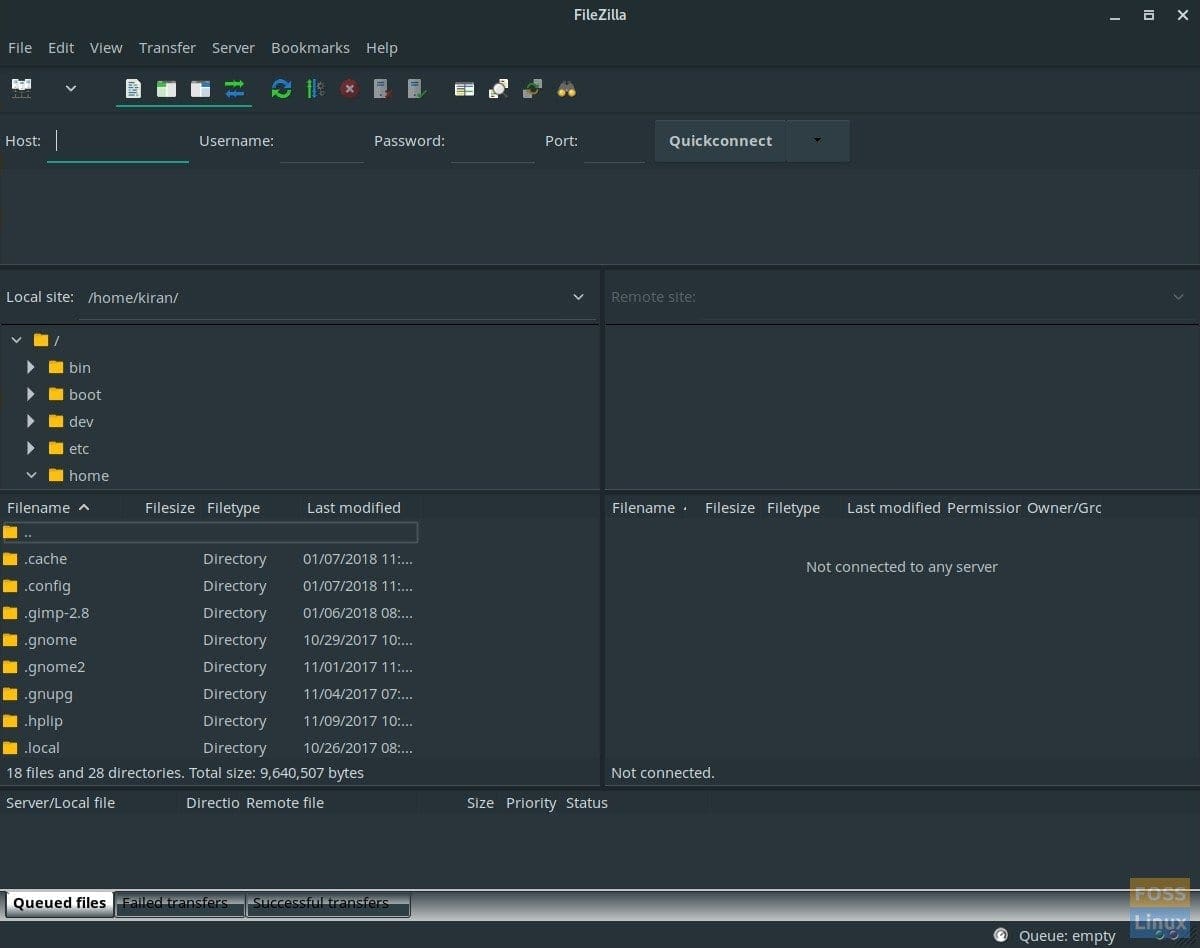Viewport: 1200px width, 948px height.
Task: Toggle transfer queue display icon
Action: [x=235, y=89]
